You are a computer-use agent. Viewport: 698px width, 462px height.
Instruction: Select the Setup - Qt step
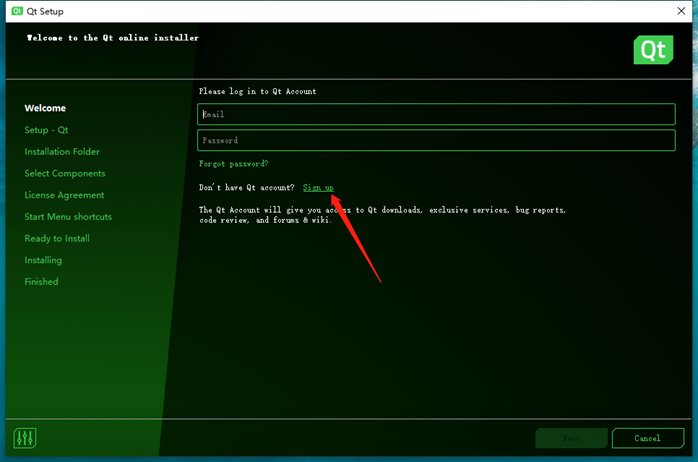(46, 130)
